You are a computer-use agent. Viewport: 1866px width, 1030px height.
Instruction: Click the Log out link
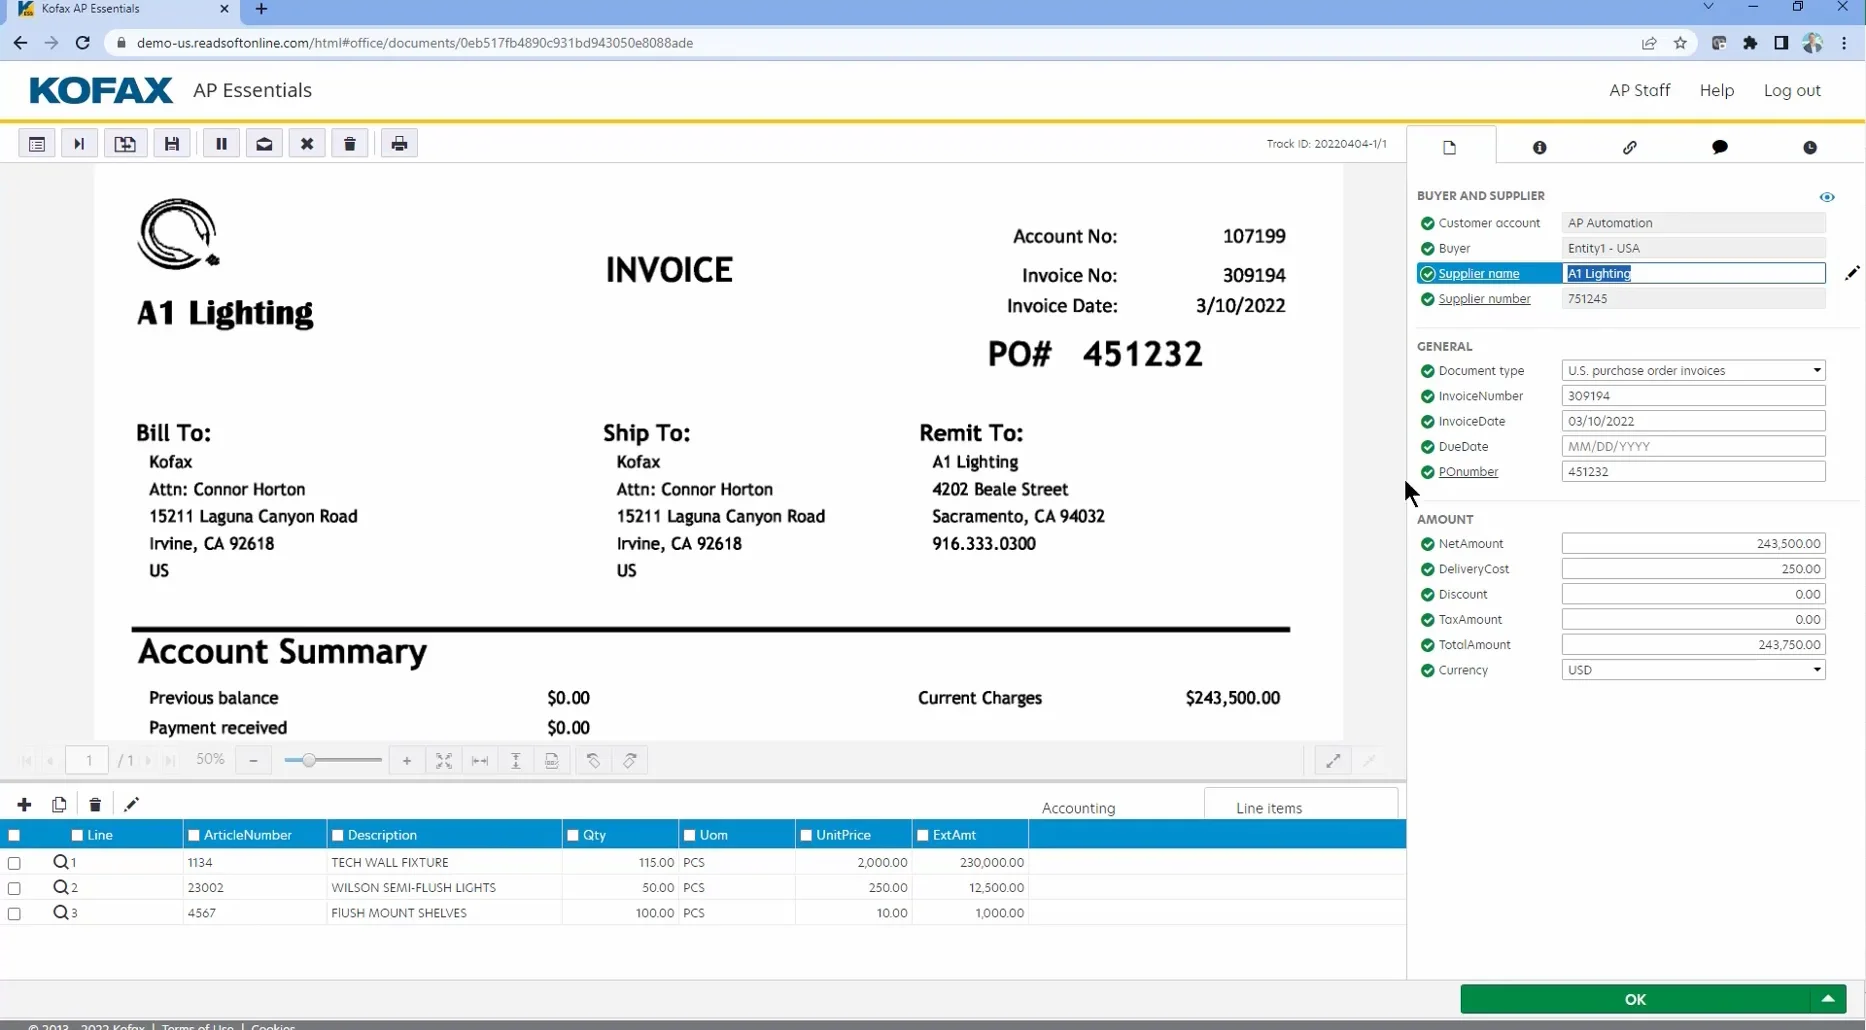tap(1791, 90)
